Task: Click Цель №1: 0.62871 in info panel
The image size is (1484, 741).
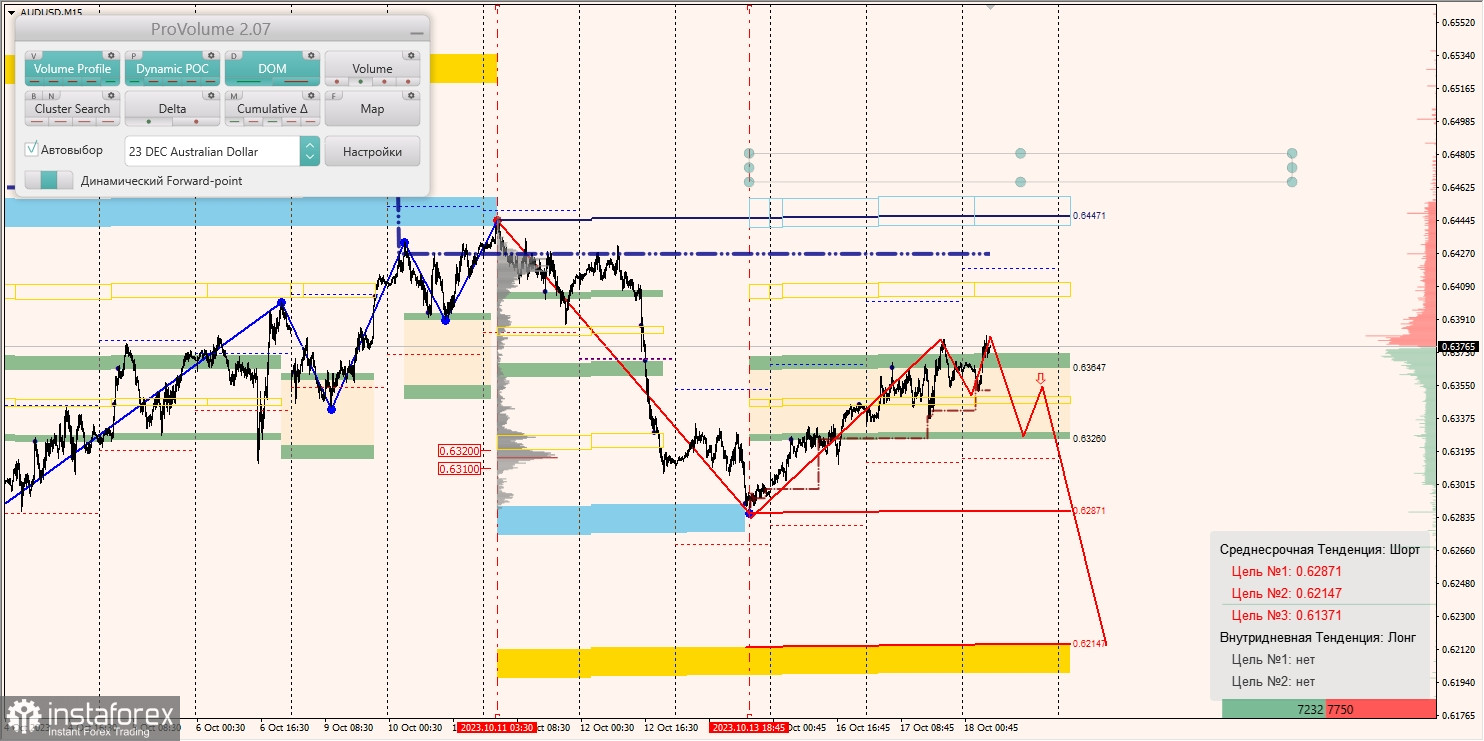Action: [1286, 572]
